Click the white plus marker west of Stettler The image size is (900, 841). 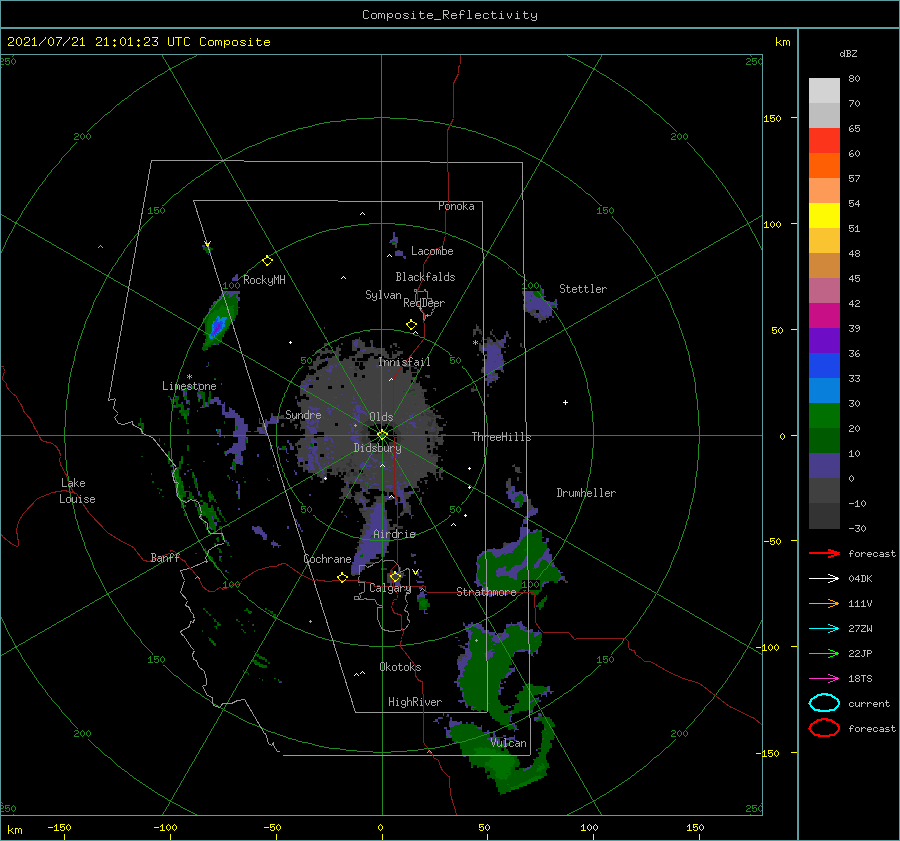(x=565, y=402)
